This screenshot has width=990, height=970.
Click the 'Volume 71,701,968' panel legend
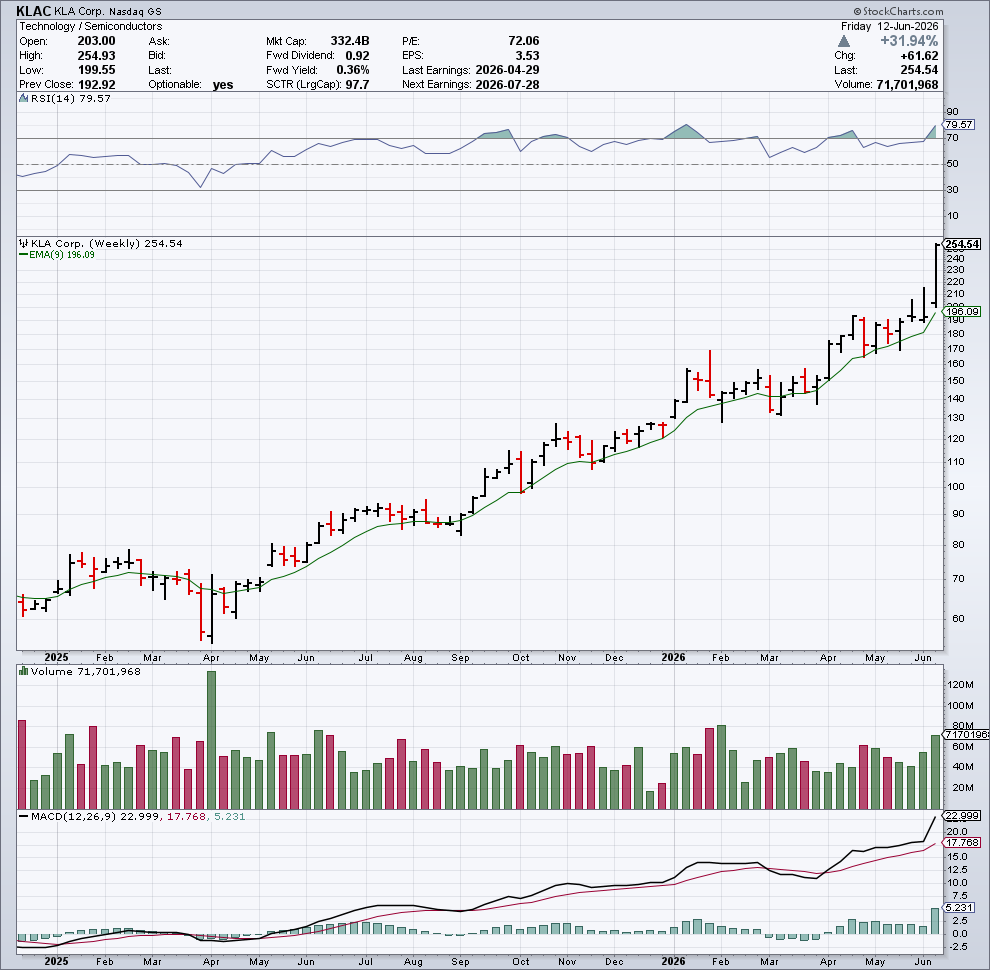[85, 671]
